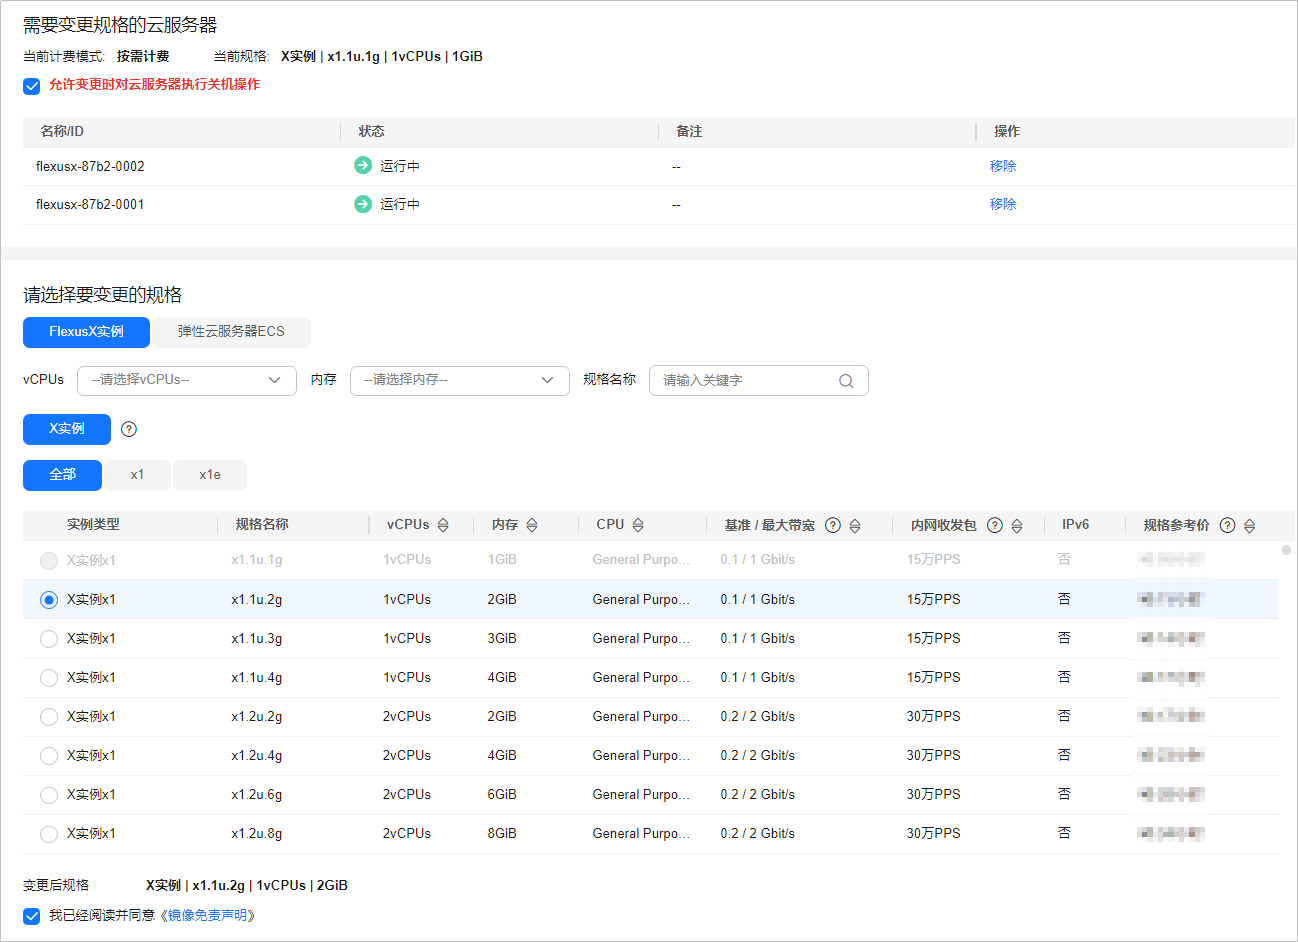Remove server flexusx-87b2-0001 via 移除
Image resolution: width=1298 pixels, height=942 pixels.
(x=1003, y=204)
